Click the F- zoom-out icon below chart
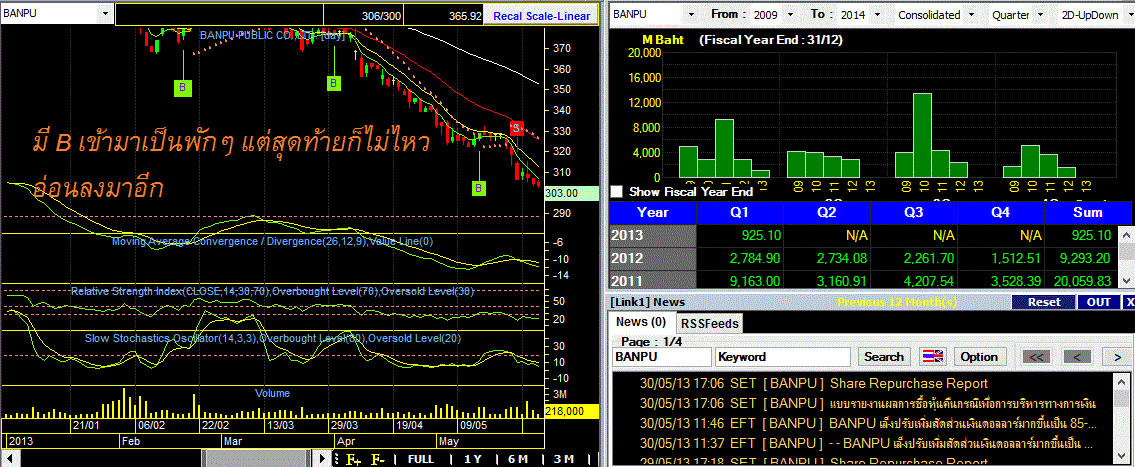1135x467 pixels. (x=378, y=458)
